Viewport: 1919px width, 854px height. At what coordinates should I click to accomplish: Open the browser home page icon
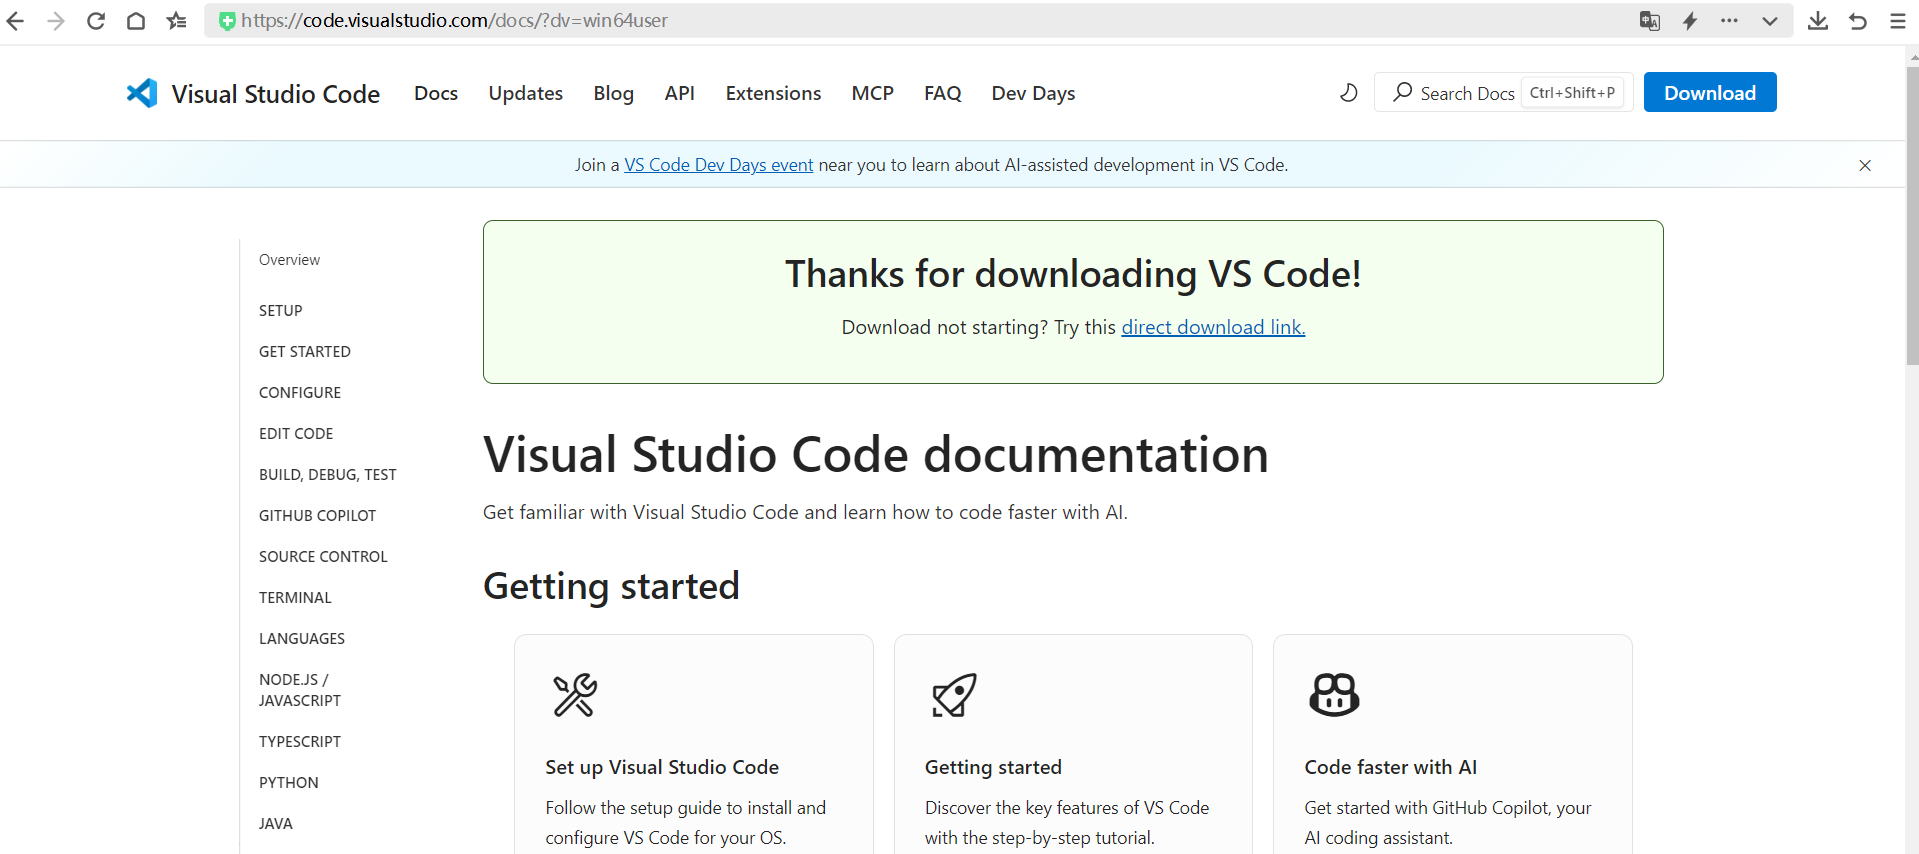click(136, 21)
